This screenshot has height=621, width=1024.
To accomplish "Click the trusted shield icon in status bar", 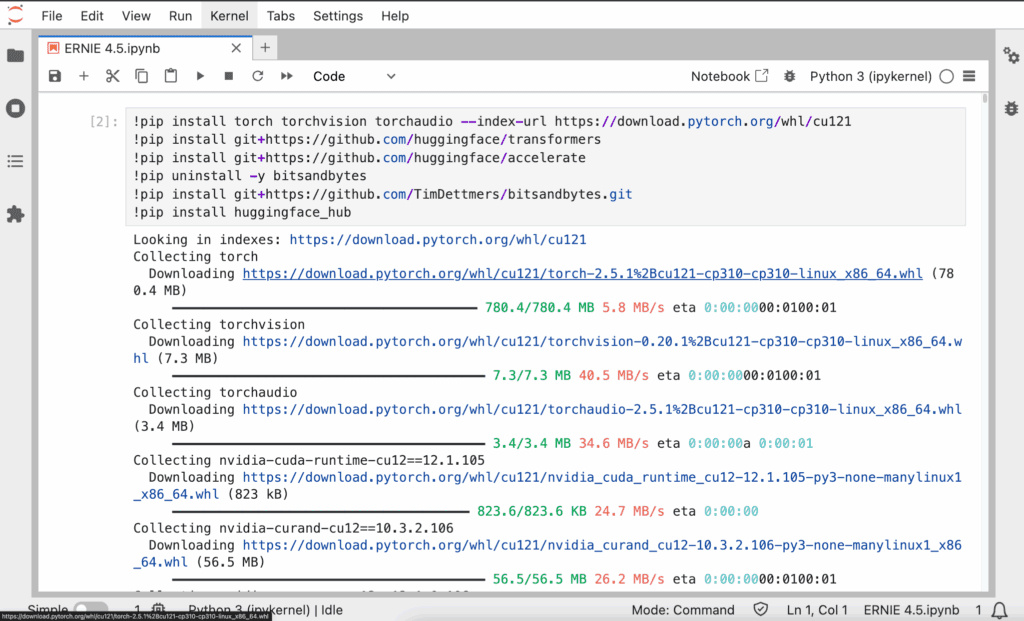I will [760, 610].
